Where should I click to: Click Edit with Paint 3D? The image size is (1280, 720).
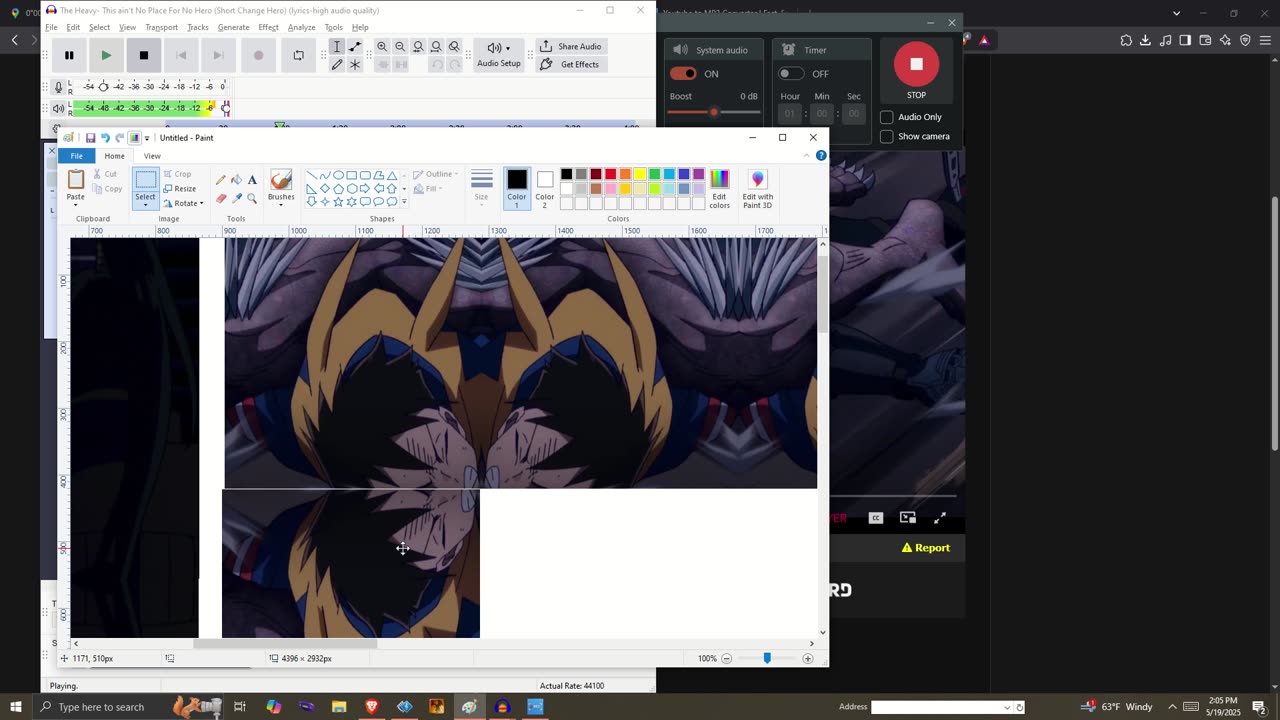[757, 188]
